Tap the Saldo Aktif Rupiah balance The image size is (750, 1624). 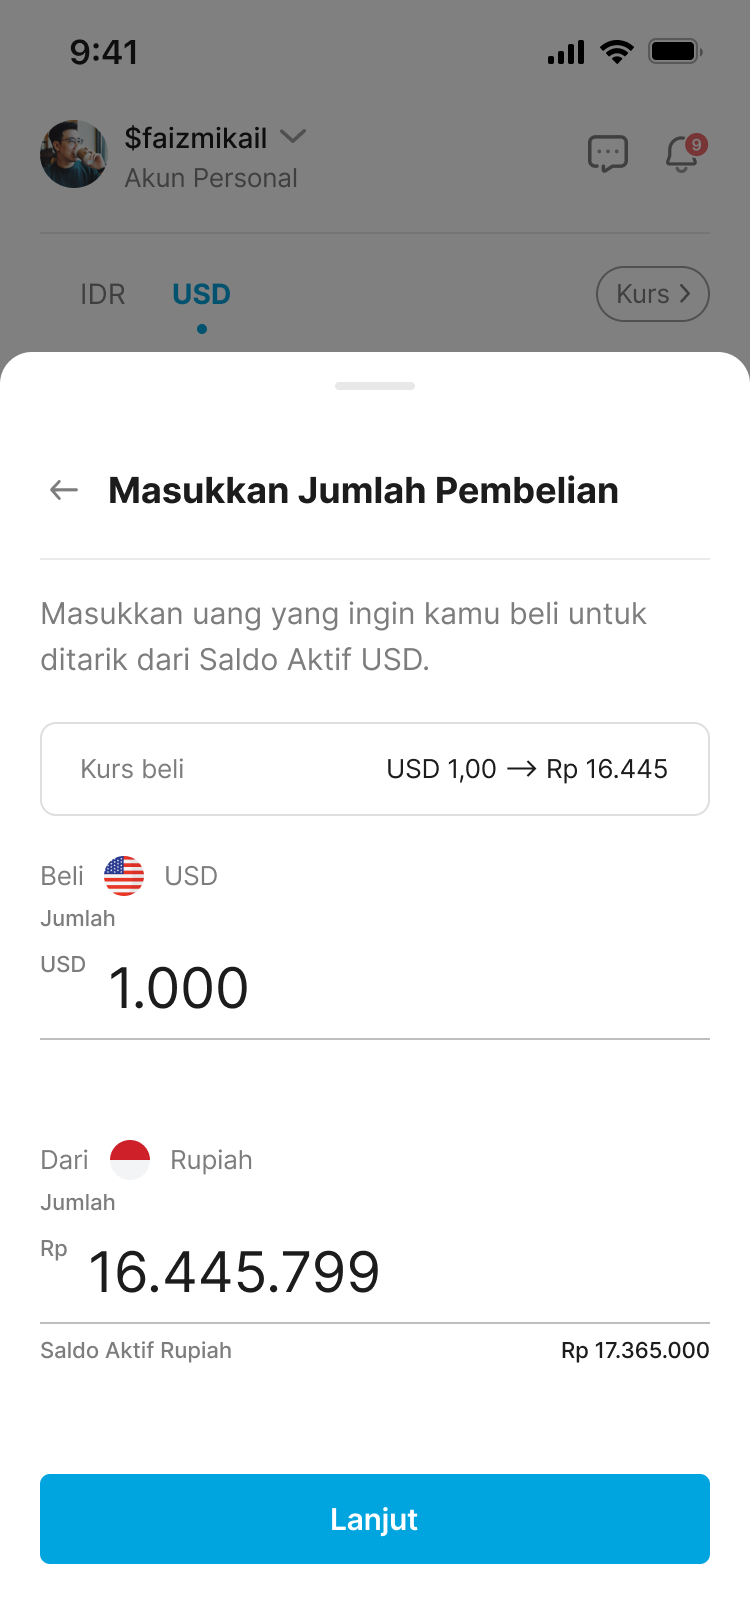point(635,1350)
